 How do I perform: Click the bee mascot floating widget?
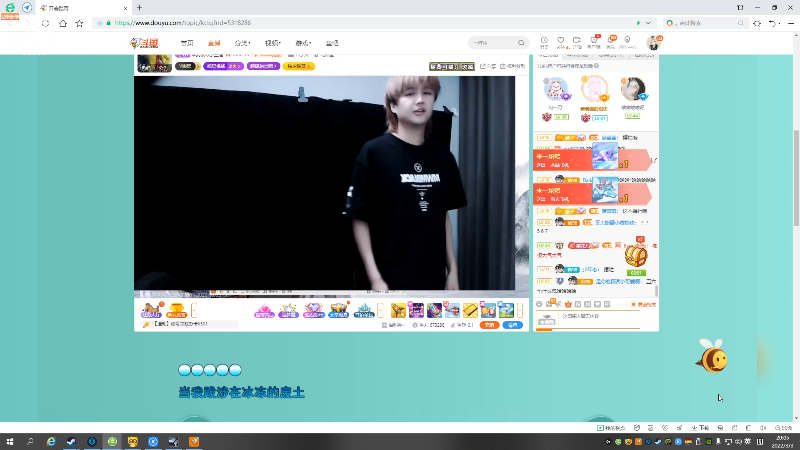click(712, 355)
